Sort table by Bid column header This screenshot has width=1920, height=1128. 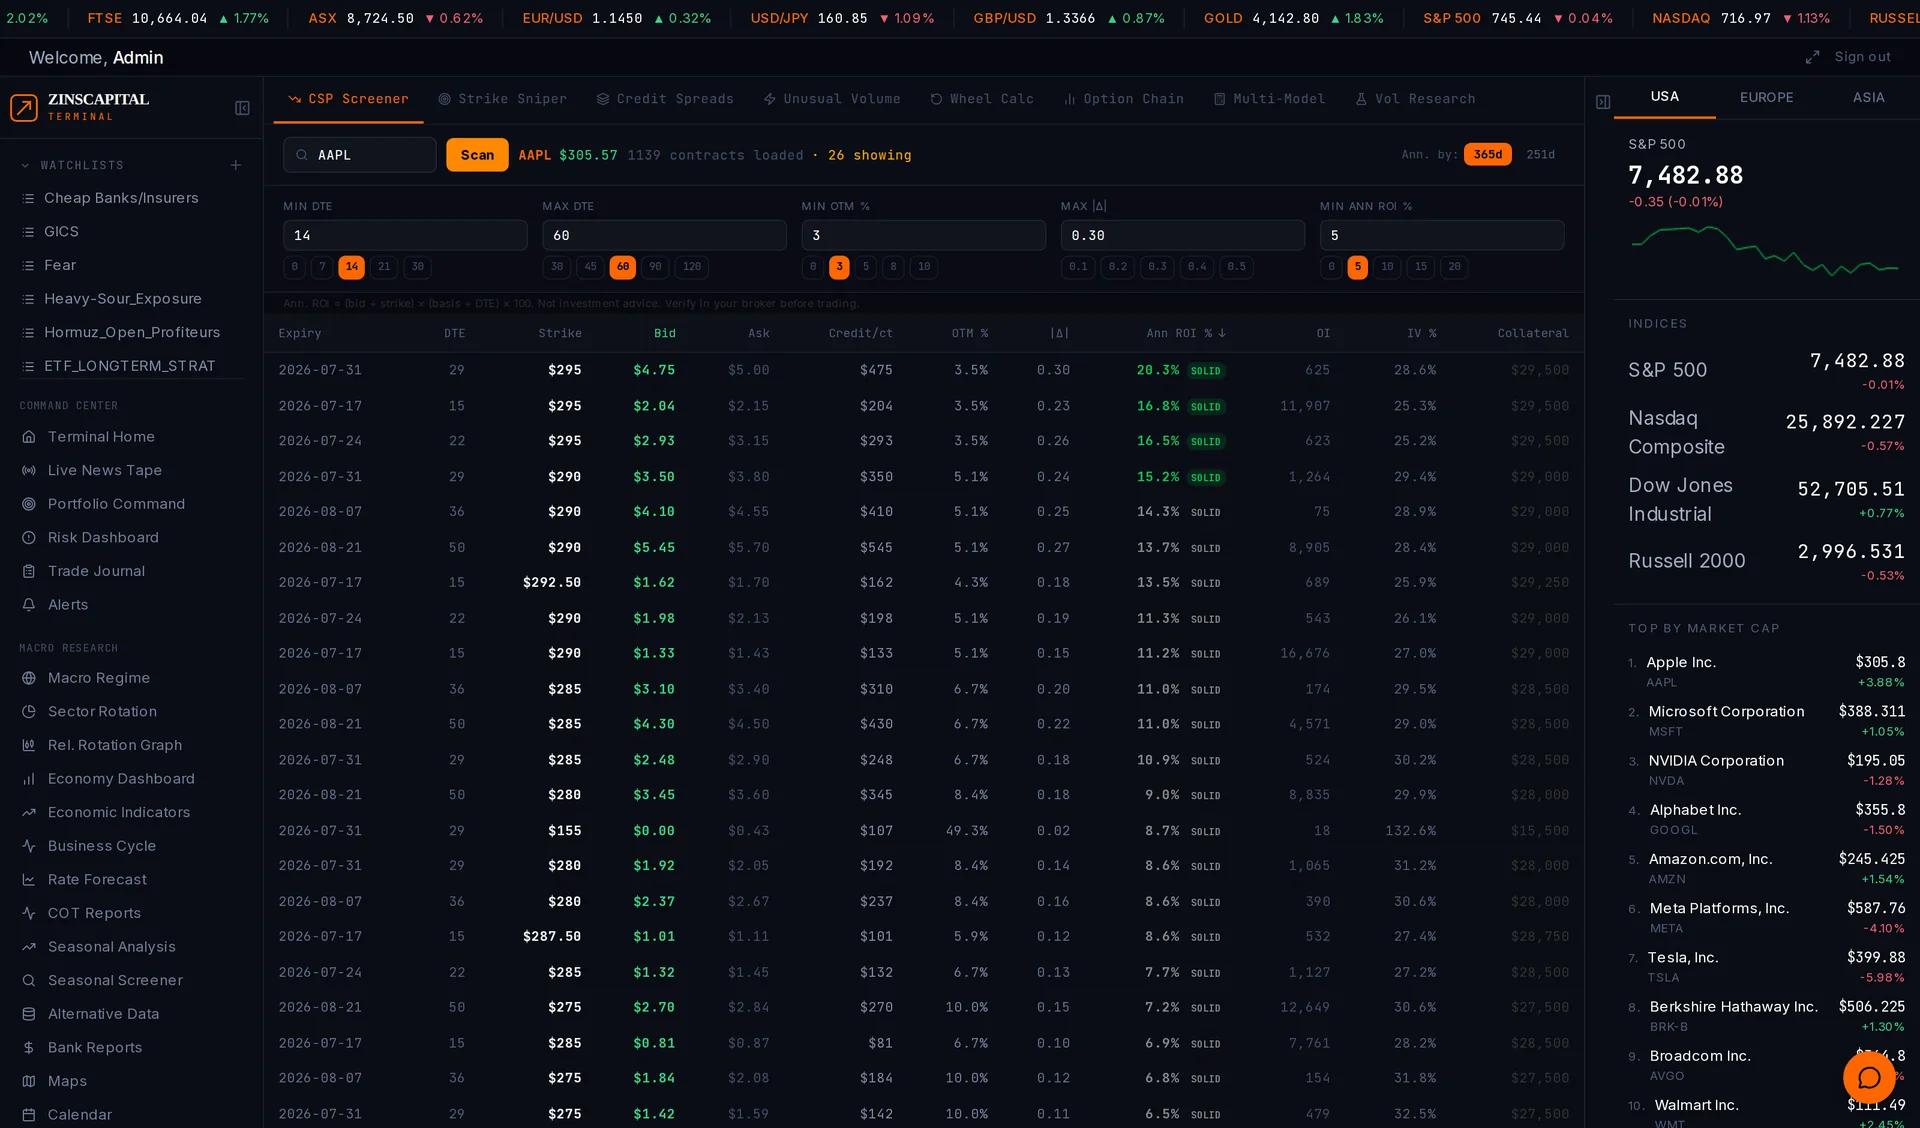click(x=664, y=333)
